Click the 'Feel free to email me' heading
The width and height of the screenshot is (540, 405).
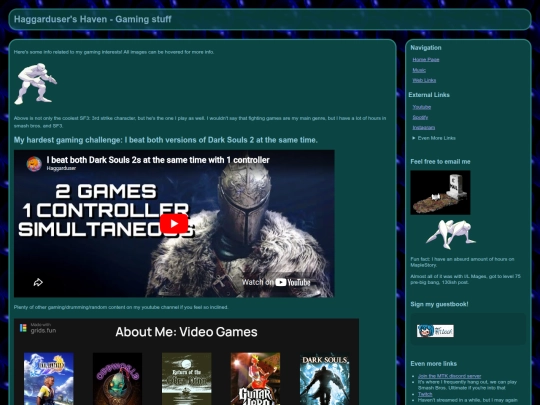click(x=440, y=162)
